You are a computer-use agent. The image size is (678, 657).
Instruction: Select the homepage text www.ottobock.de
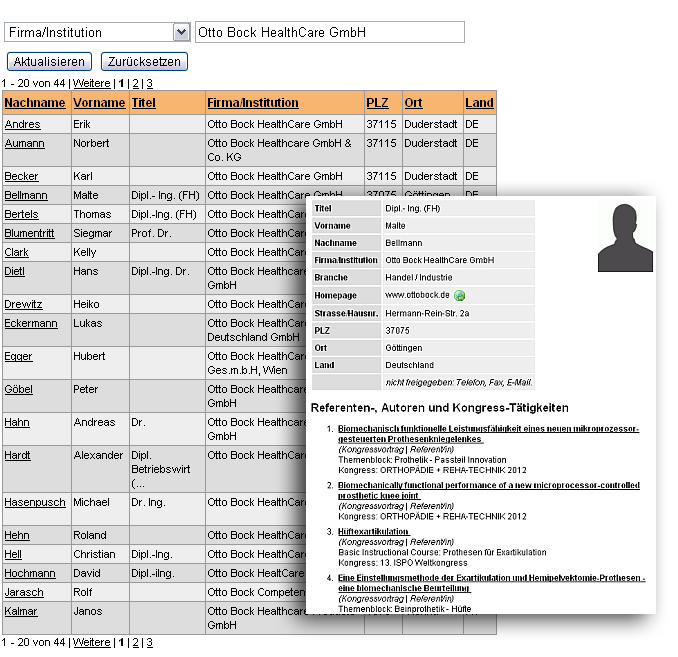pyautogui.click(x=417, y=295)
